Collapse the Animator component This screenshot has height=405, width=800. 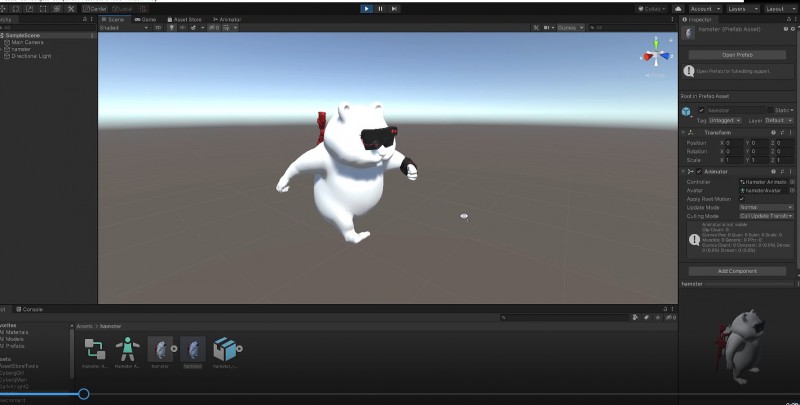(x=683, y=171)
